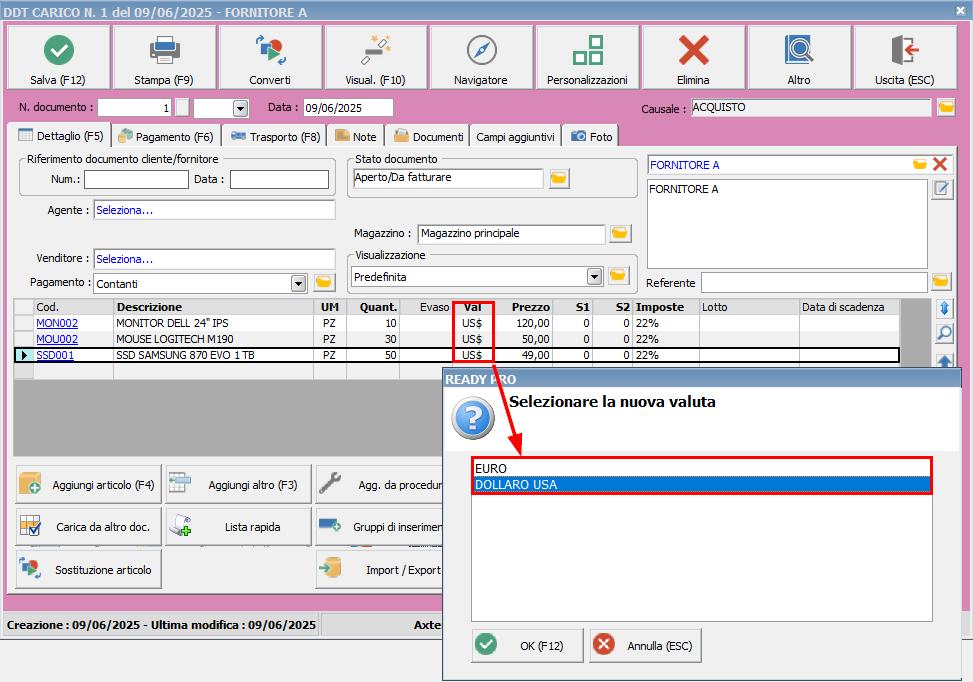Open the Converti tool
Viewport: 973px width, 682px height.
(270, 58)
